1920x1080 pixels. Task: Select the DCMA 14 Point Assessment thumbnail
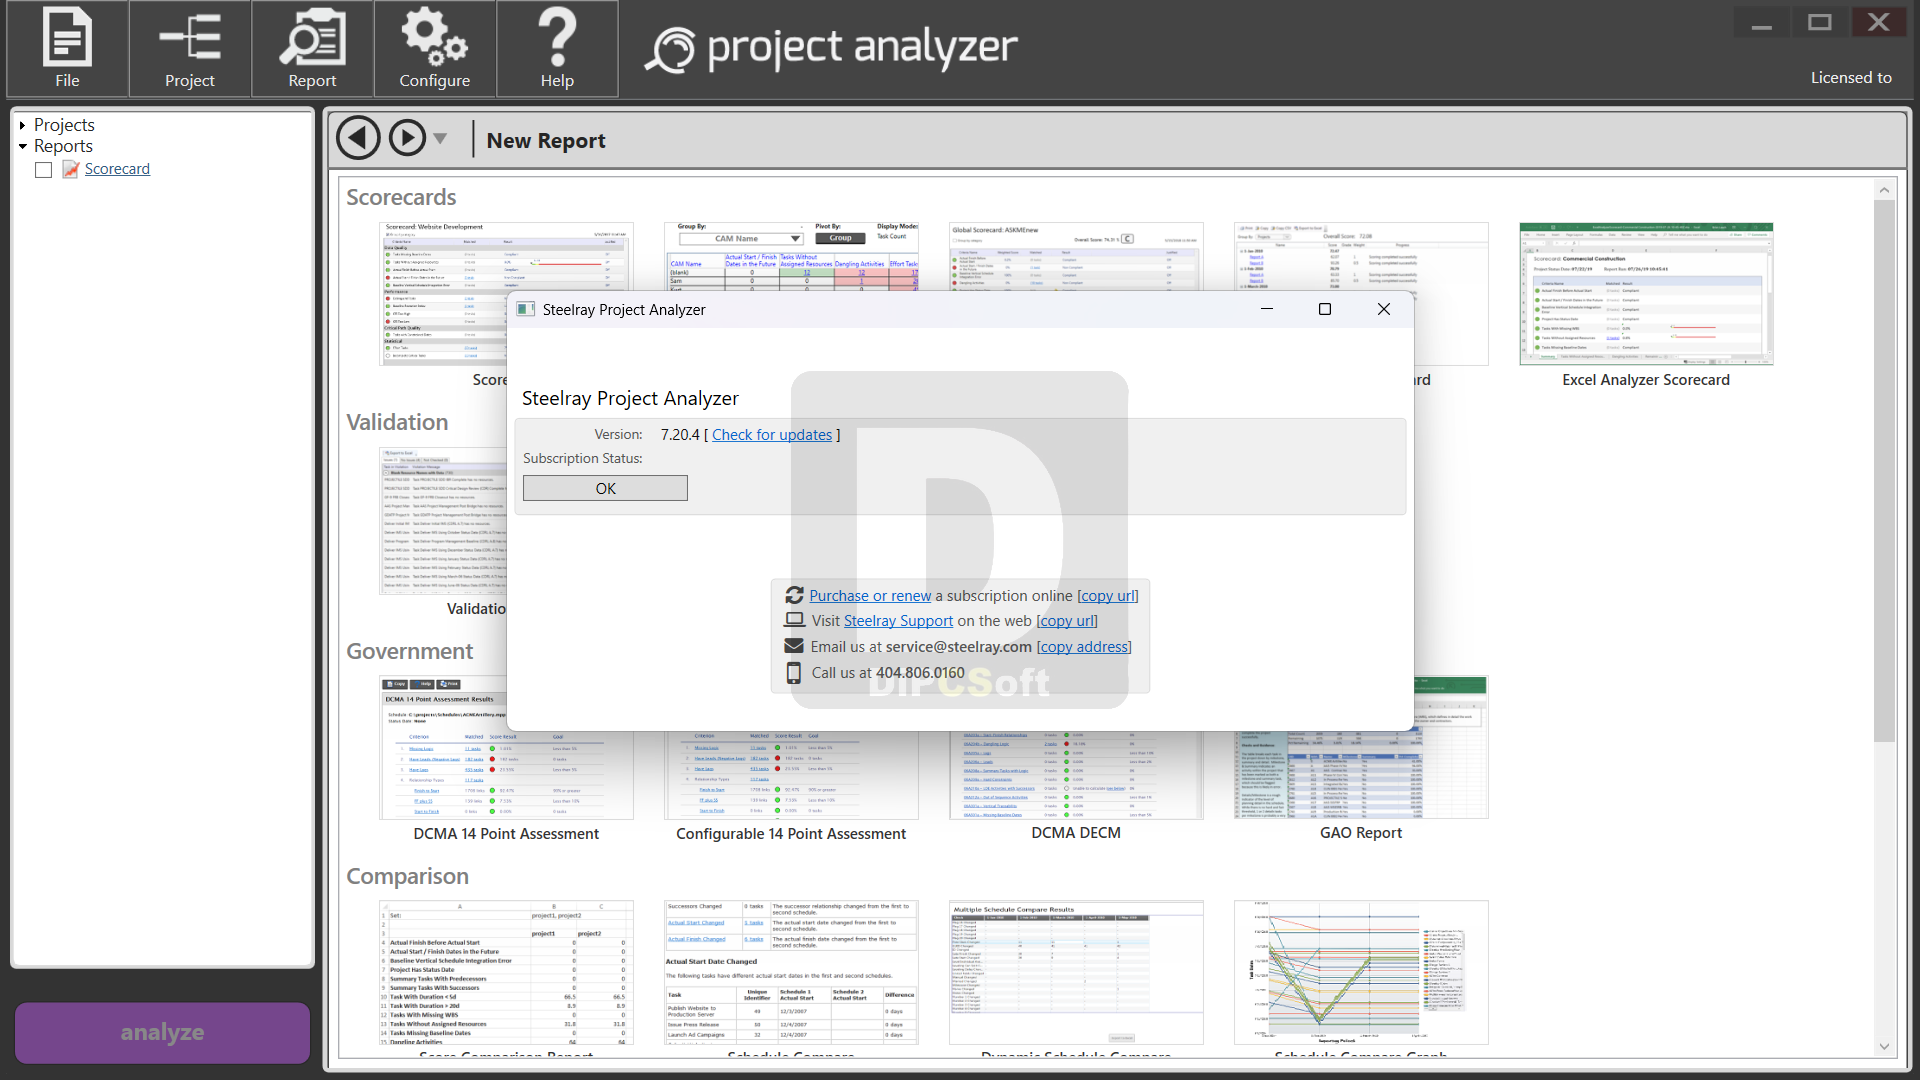tap(506, 776)
